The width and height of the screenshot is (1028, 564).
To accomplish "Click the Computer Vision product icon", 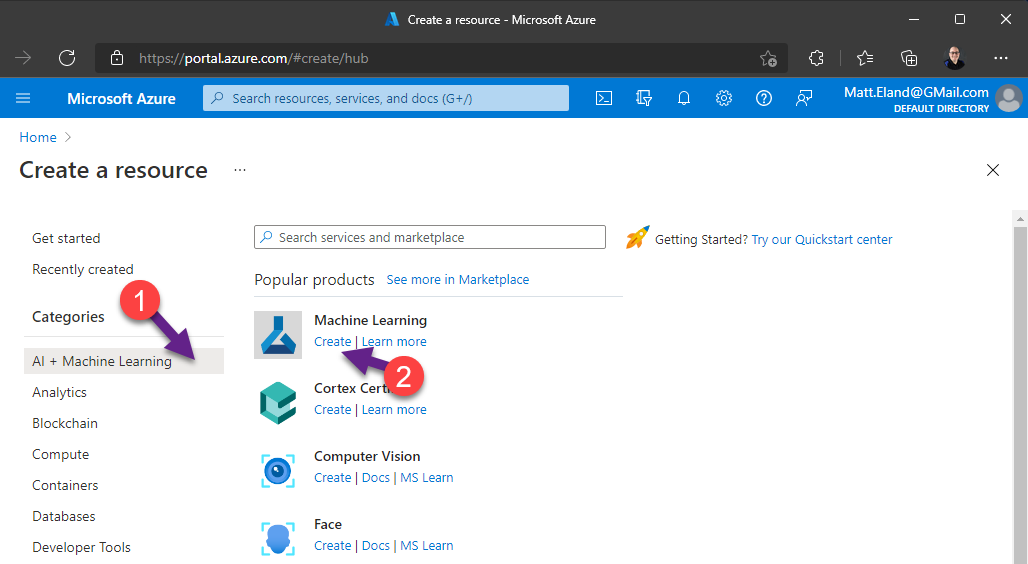I will (278, 471).
